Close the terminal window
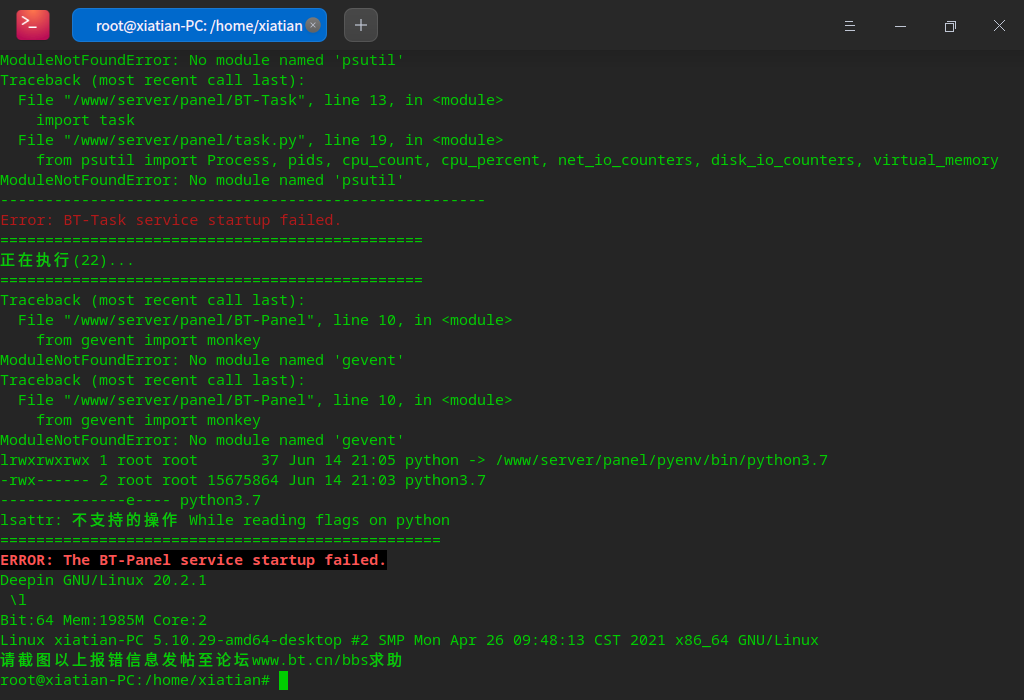Viewport: 1024px width, 700px height. point(999,25)
